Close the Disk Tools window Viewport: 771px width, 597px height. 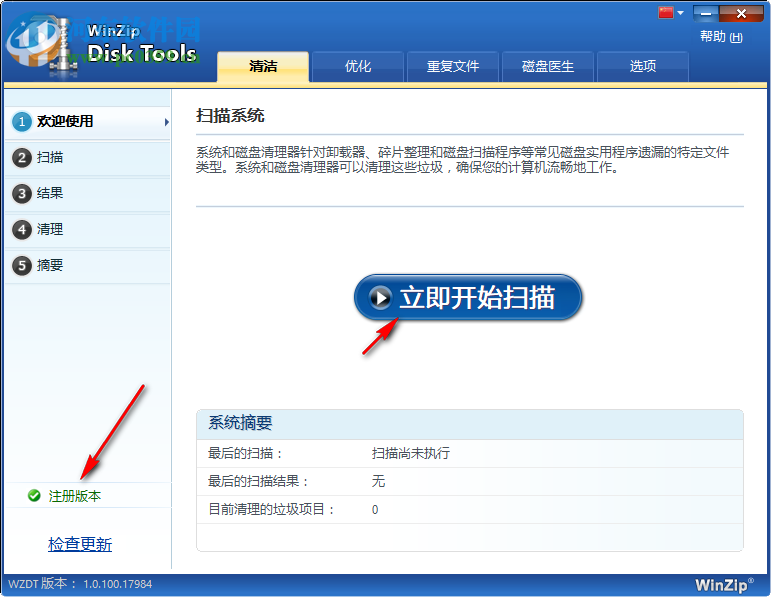pos(741,14)
